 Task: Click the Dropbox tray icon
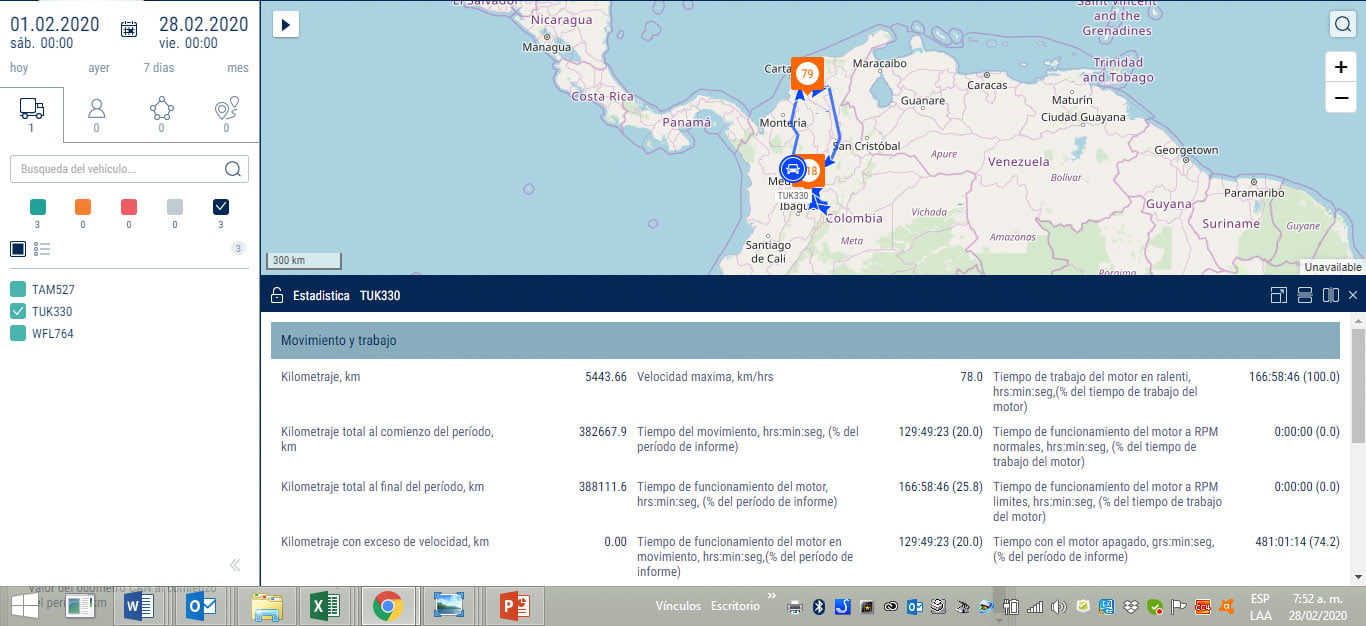coord(1131,607)
